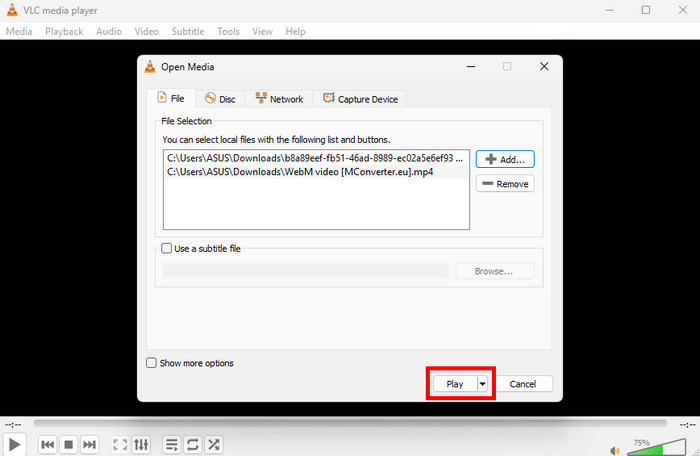
Task: Open the Video menu
Action: coord(146,31)
